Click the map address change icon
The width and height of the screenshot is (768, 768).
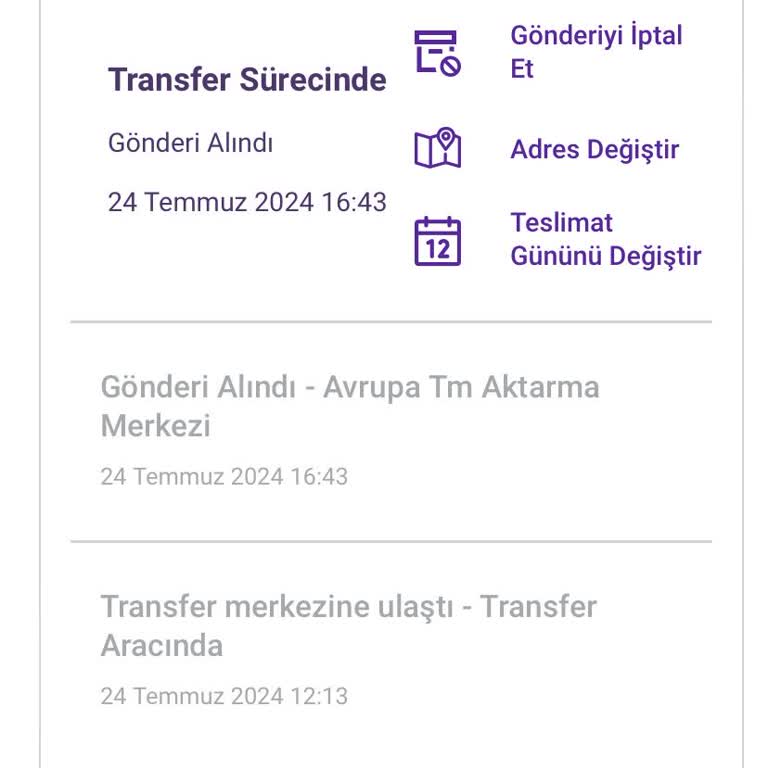coord(437,149)
